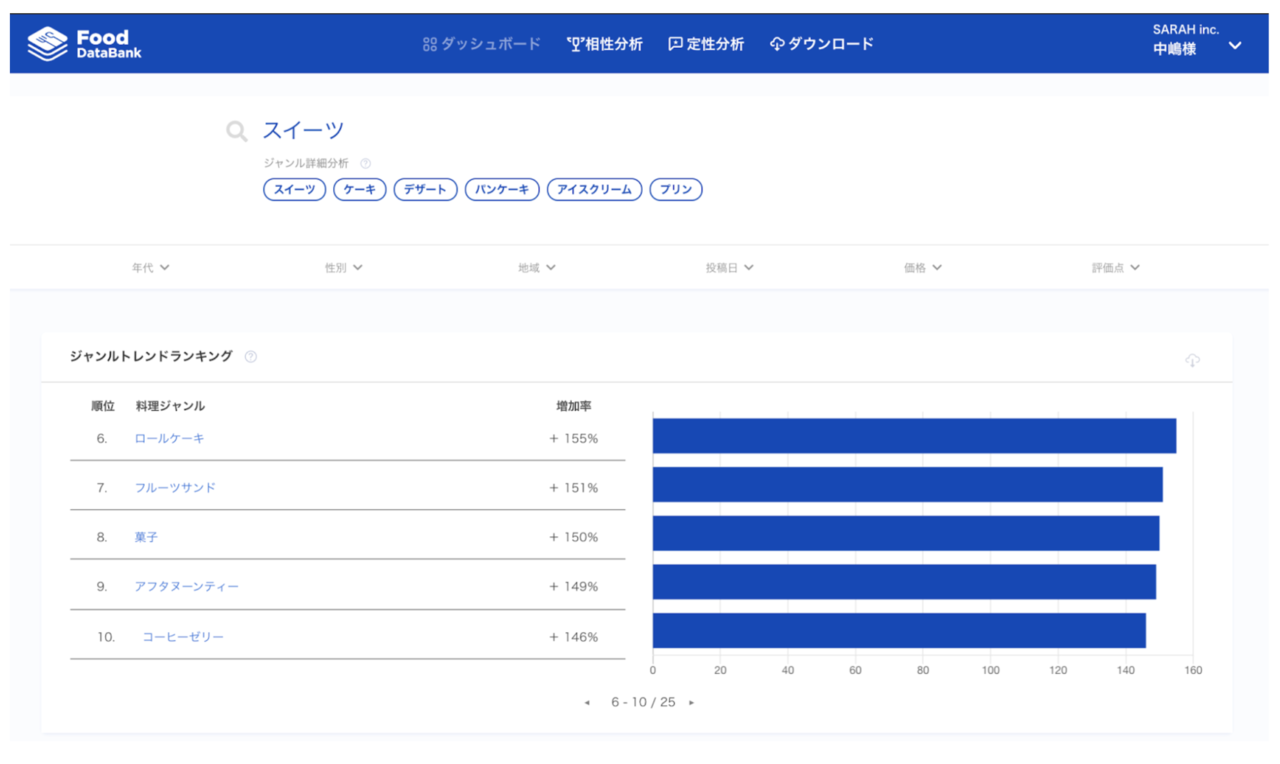Open the ロールケーキ genre link
The image size is (1280, 764).
(x=169, y=438)
